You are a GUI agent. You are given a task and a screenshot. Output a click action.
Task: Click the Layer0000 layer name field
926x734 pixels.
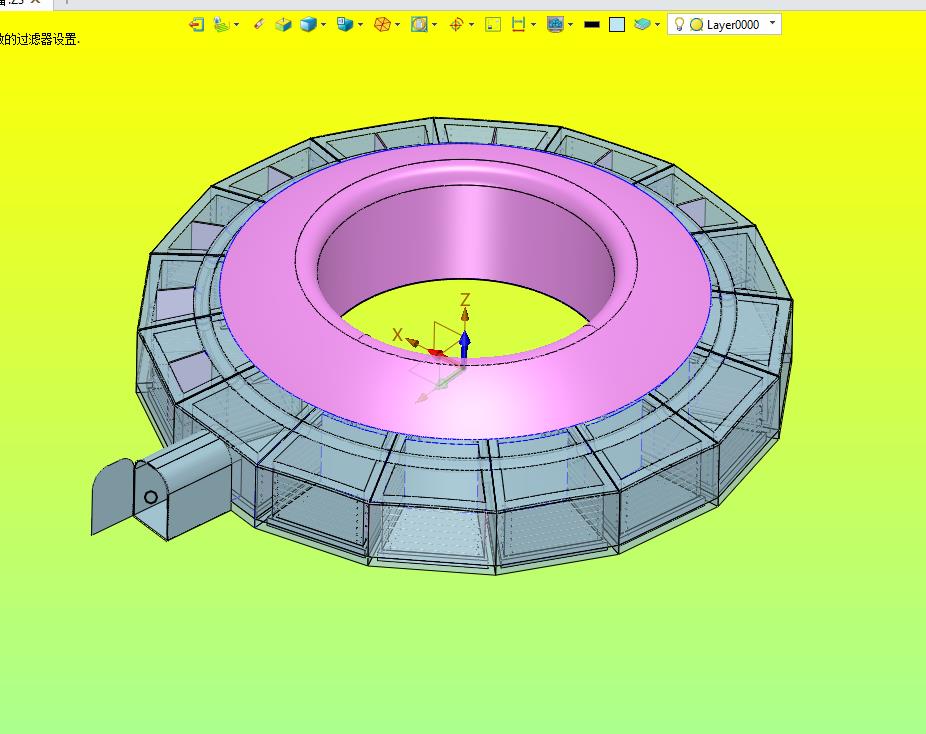click(x=733, y=25)
